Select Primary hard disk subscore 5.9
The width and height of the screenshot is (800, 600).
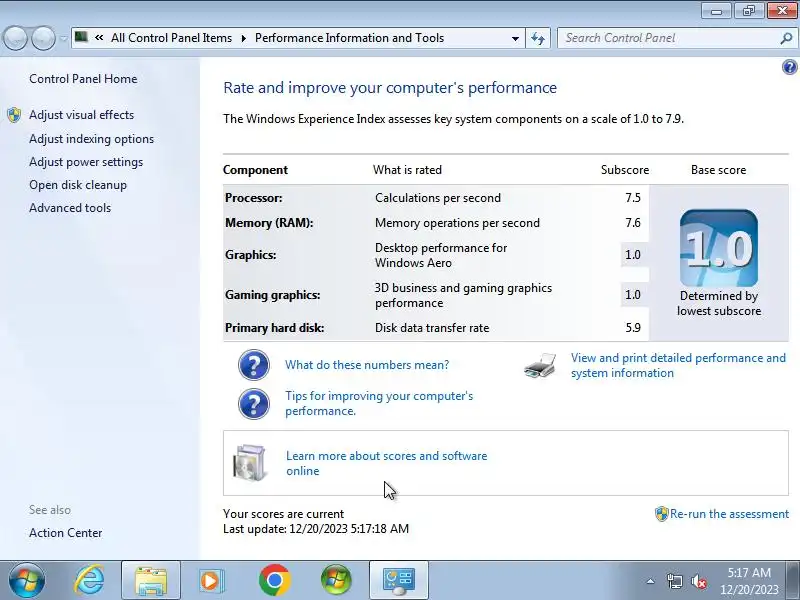point(633,328)
